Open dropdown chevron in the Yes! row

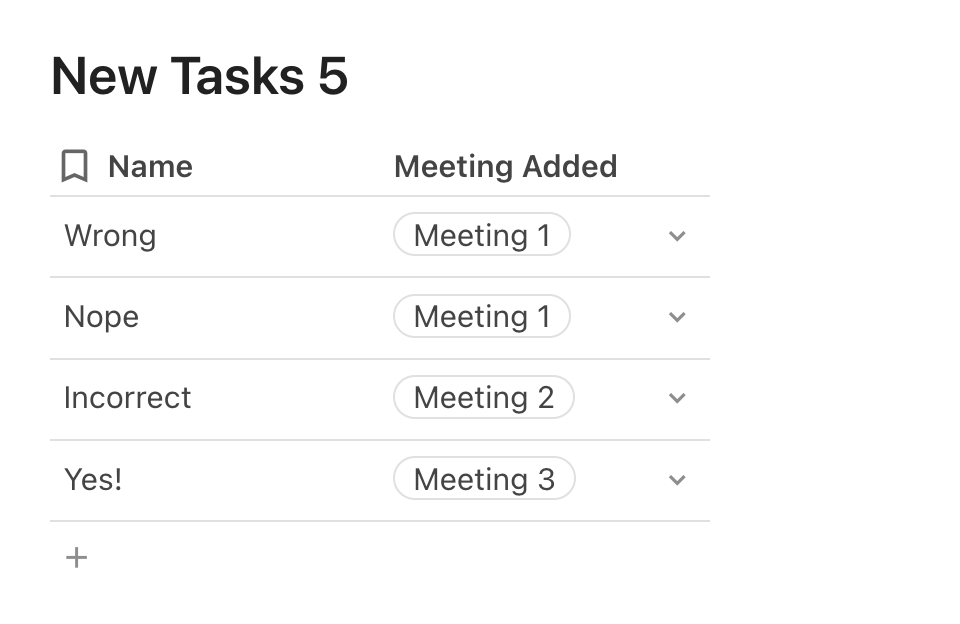pos(677,480)
